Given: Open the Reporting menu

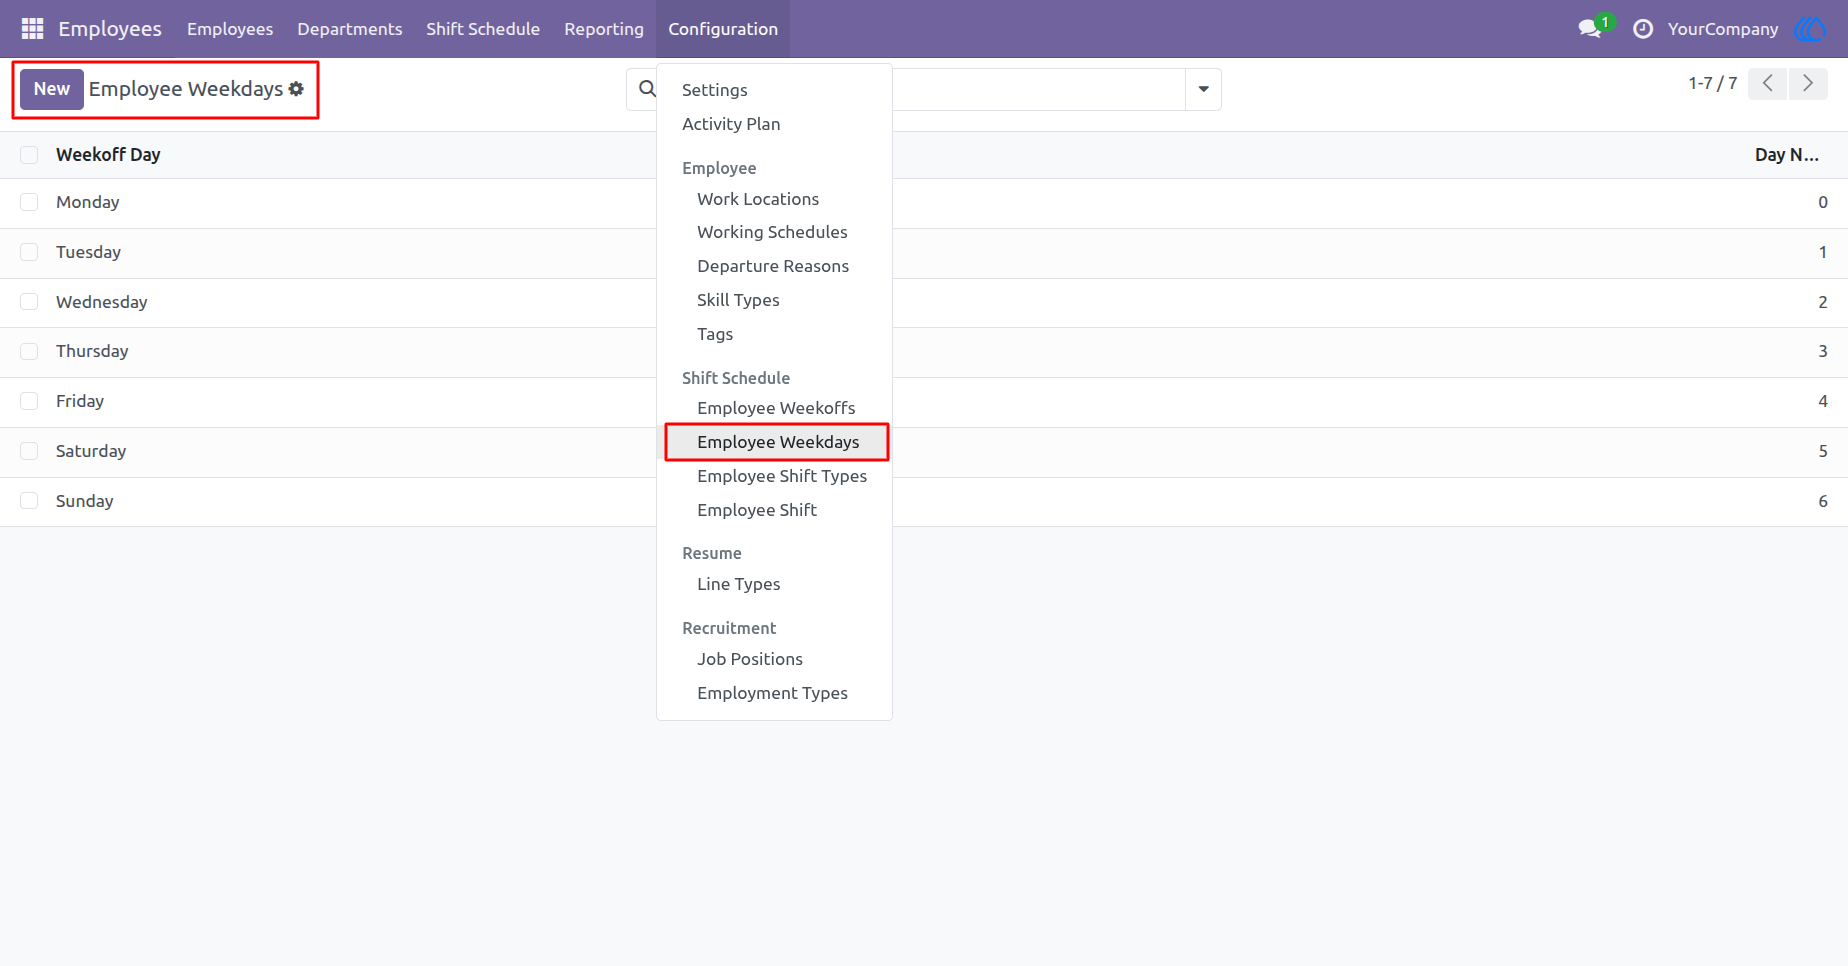Looking at the screenshot, I should pos(604,29).
